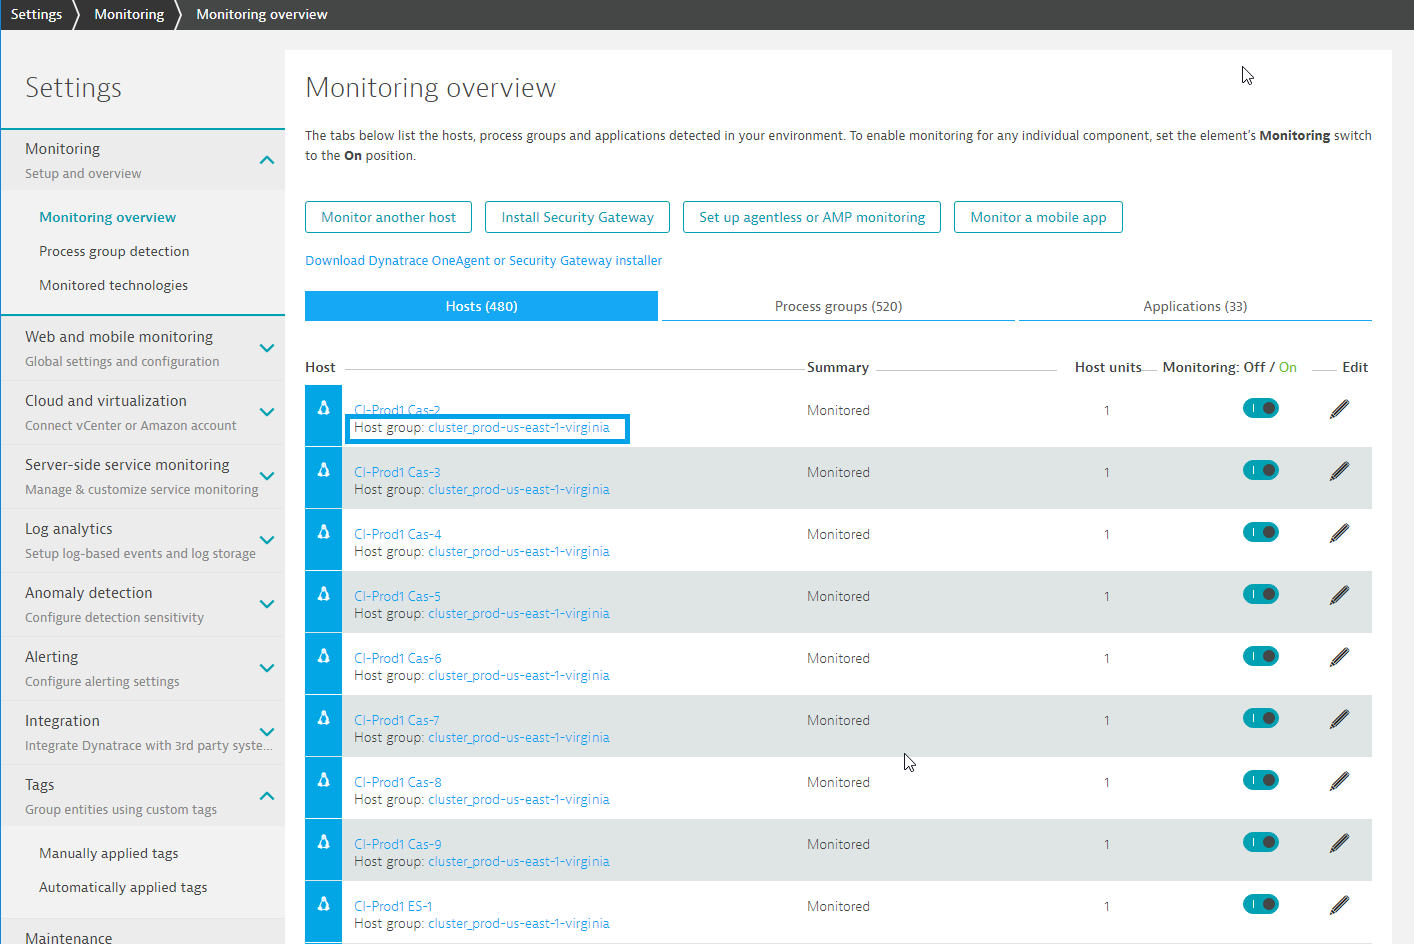1414x944 pixels.
Task: Edit host CI-Prod1 Cas-7 with pencil icon
Action: pos(1340,719)
